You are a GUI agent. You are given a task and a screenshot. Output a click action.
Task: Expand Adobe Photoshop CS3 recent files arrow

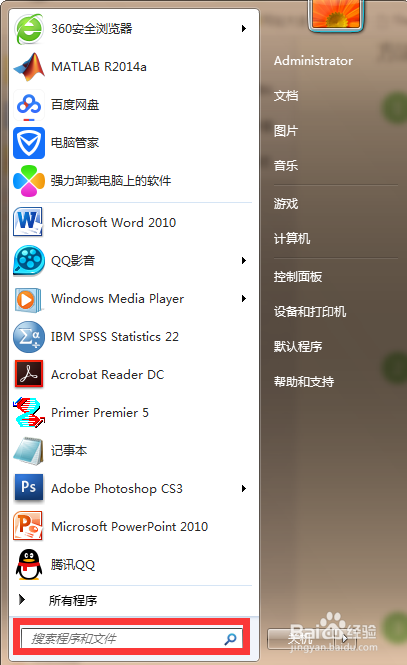tap(244, 489)
